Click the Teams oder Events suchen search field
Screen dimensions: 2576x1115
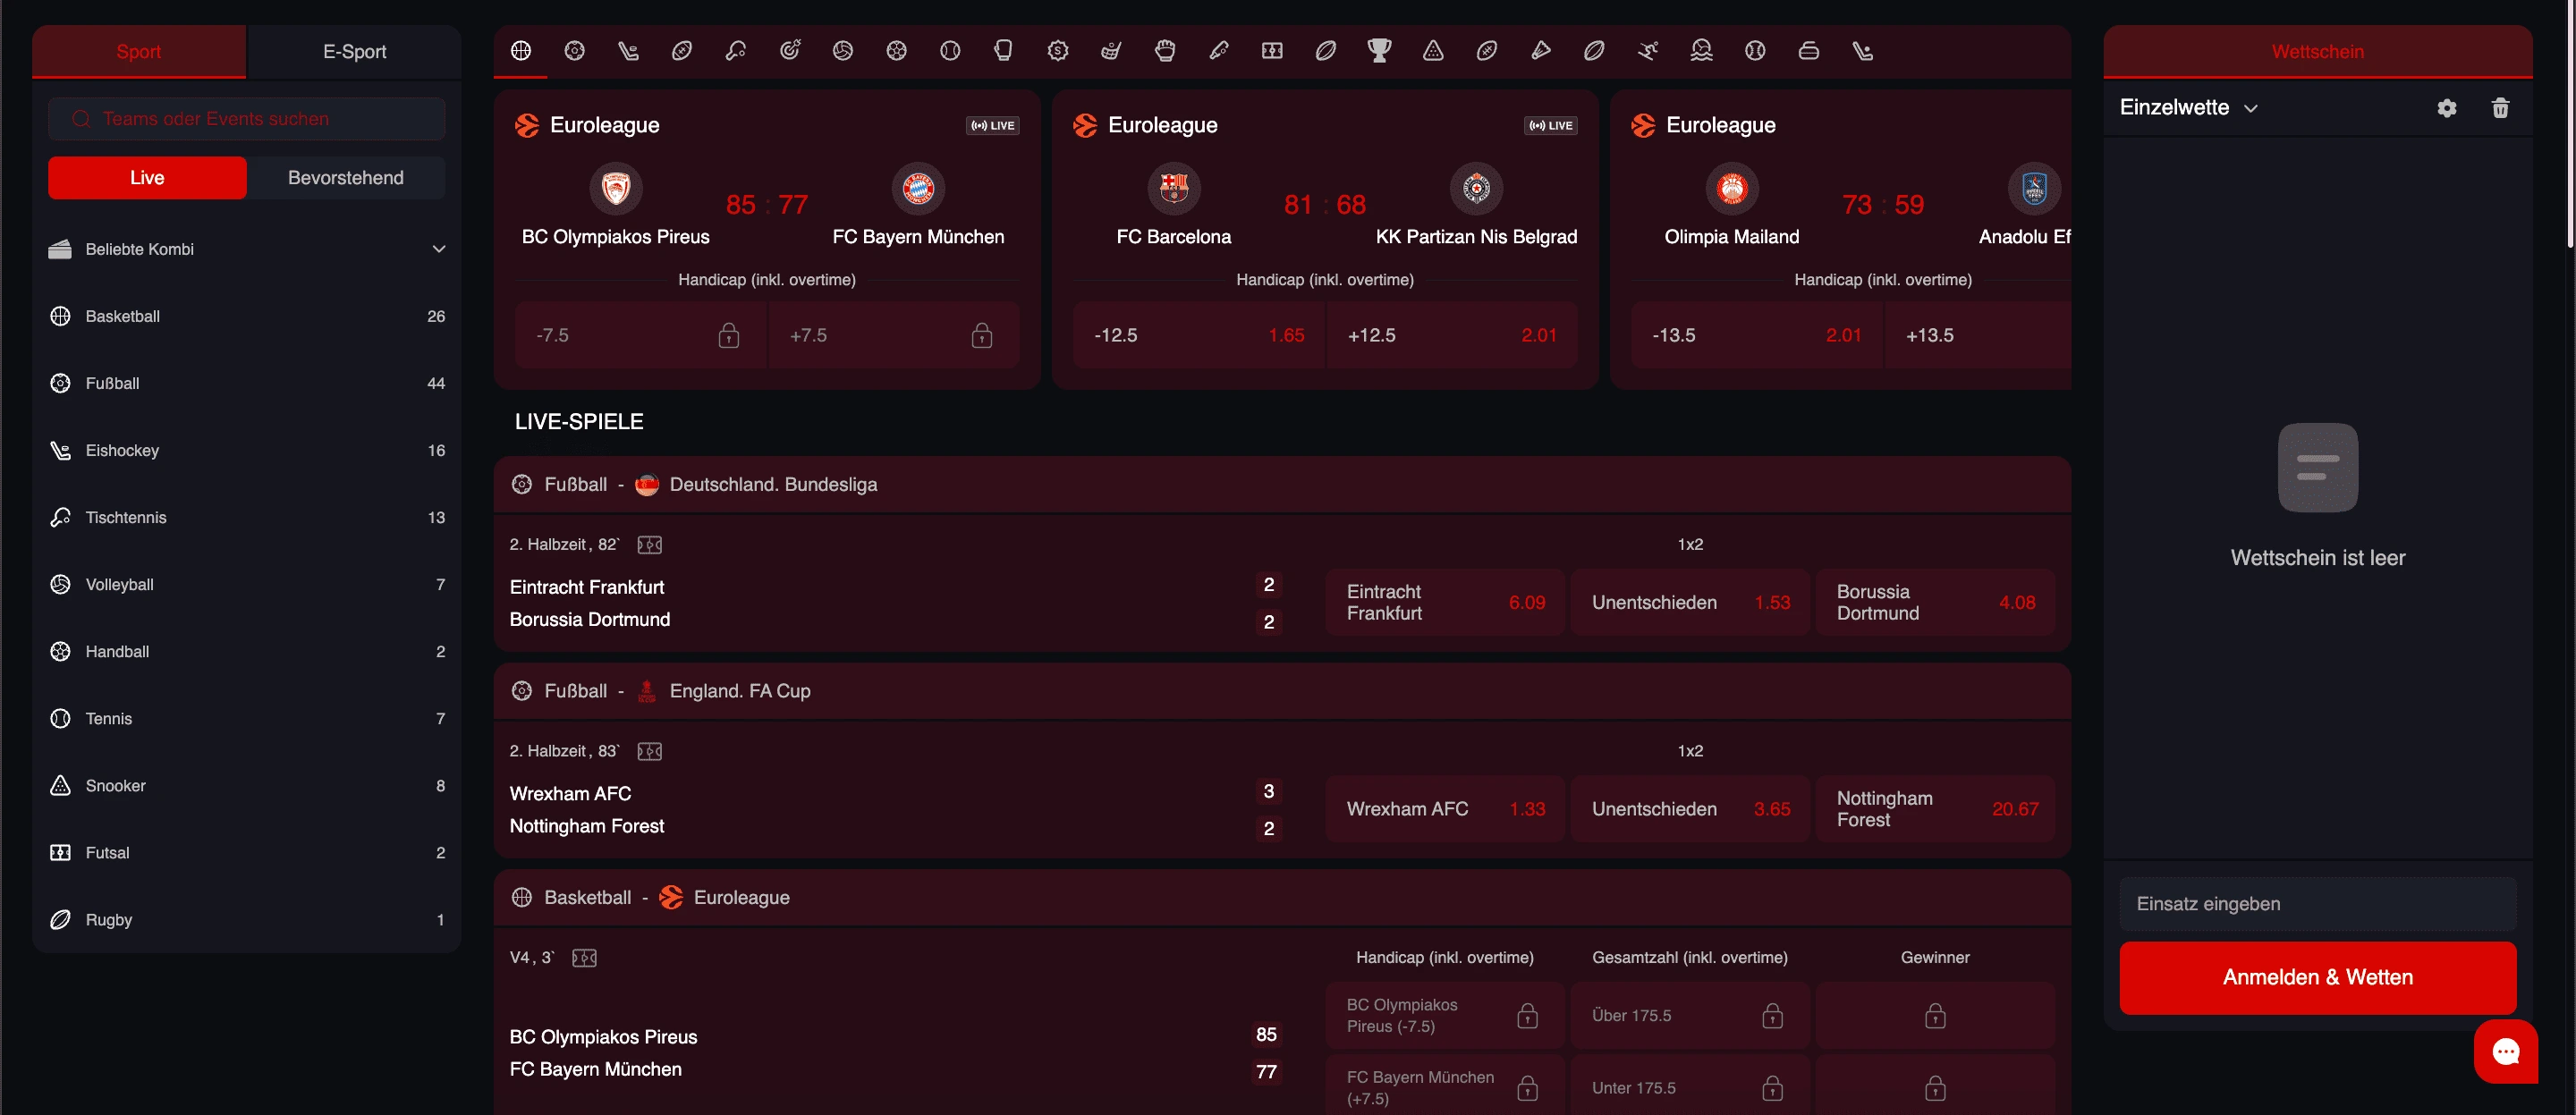pyautogui.click(x=246, y=118)
